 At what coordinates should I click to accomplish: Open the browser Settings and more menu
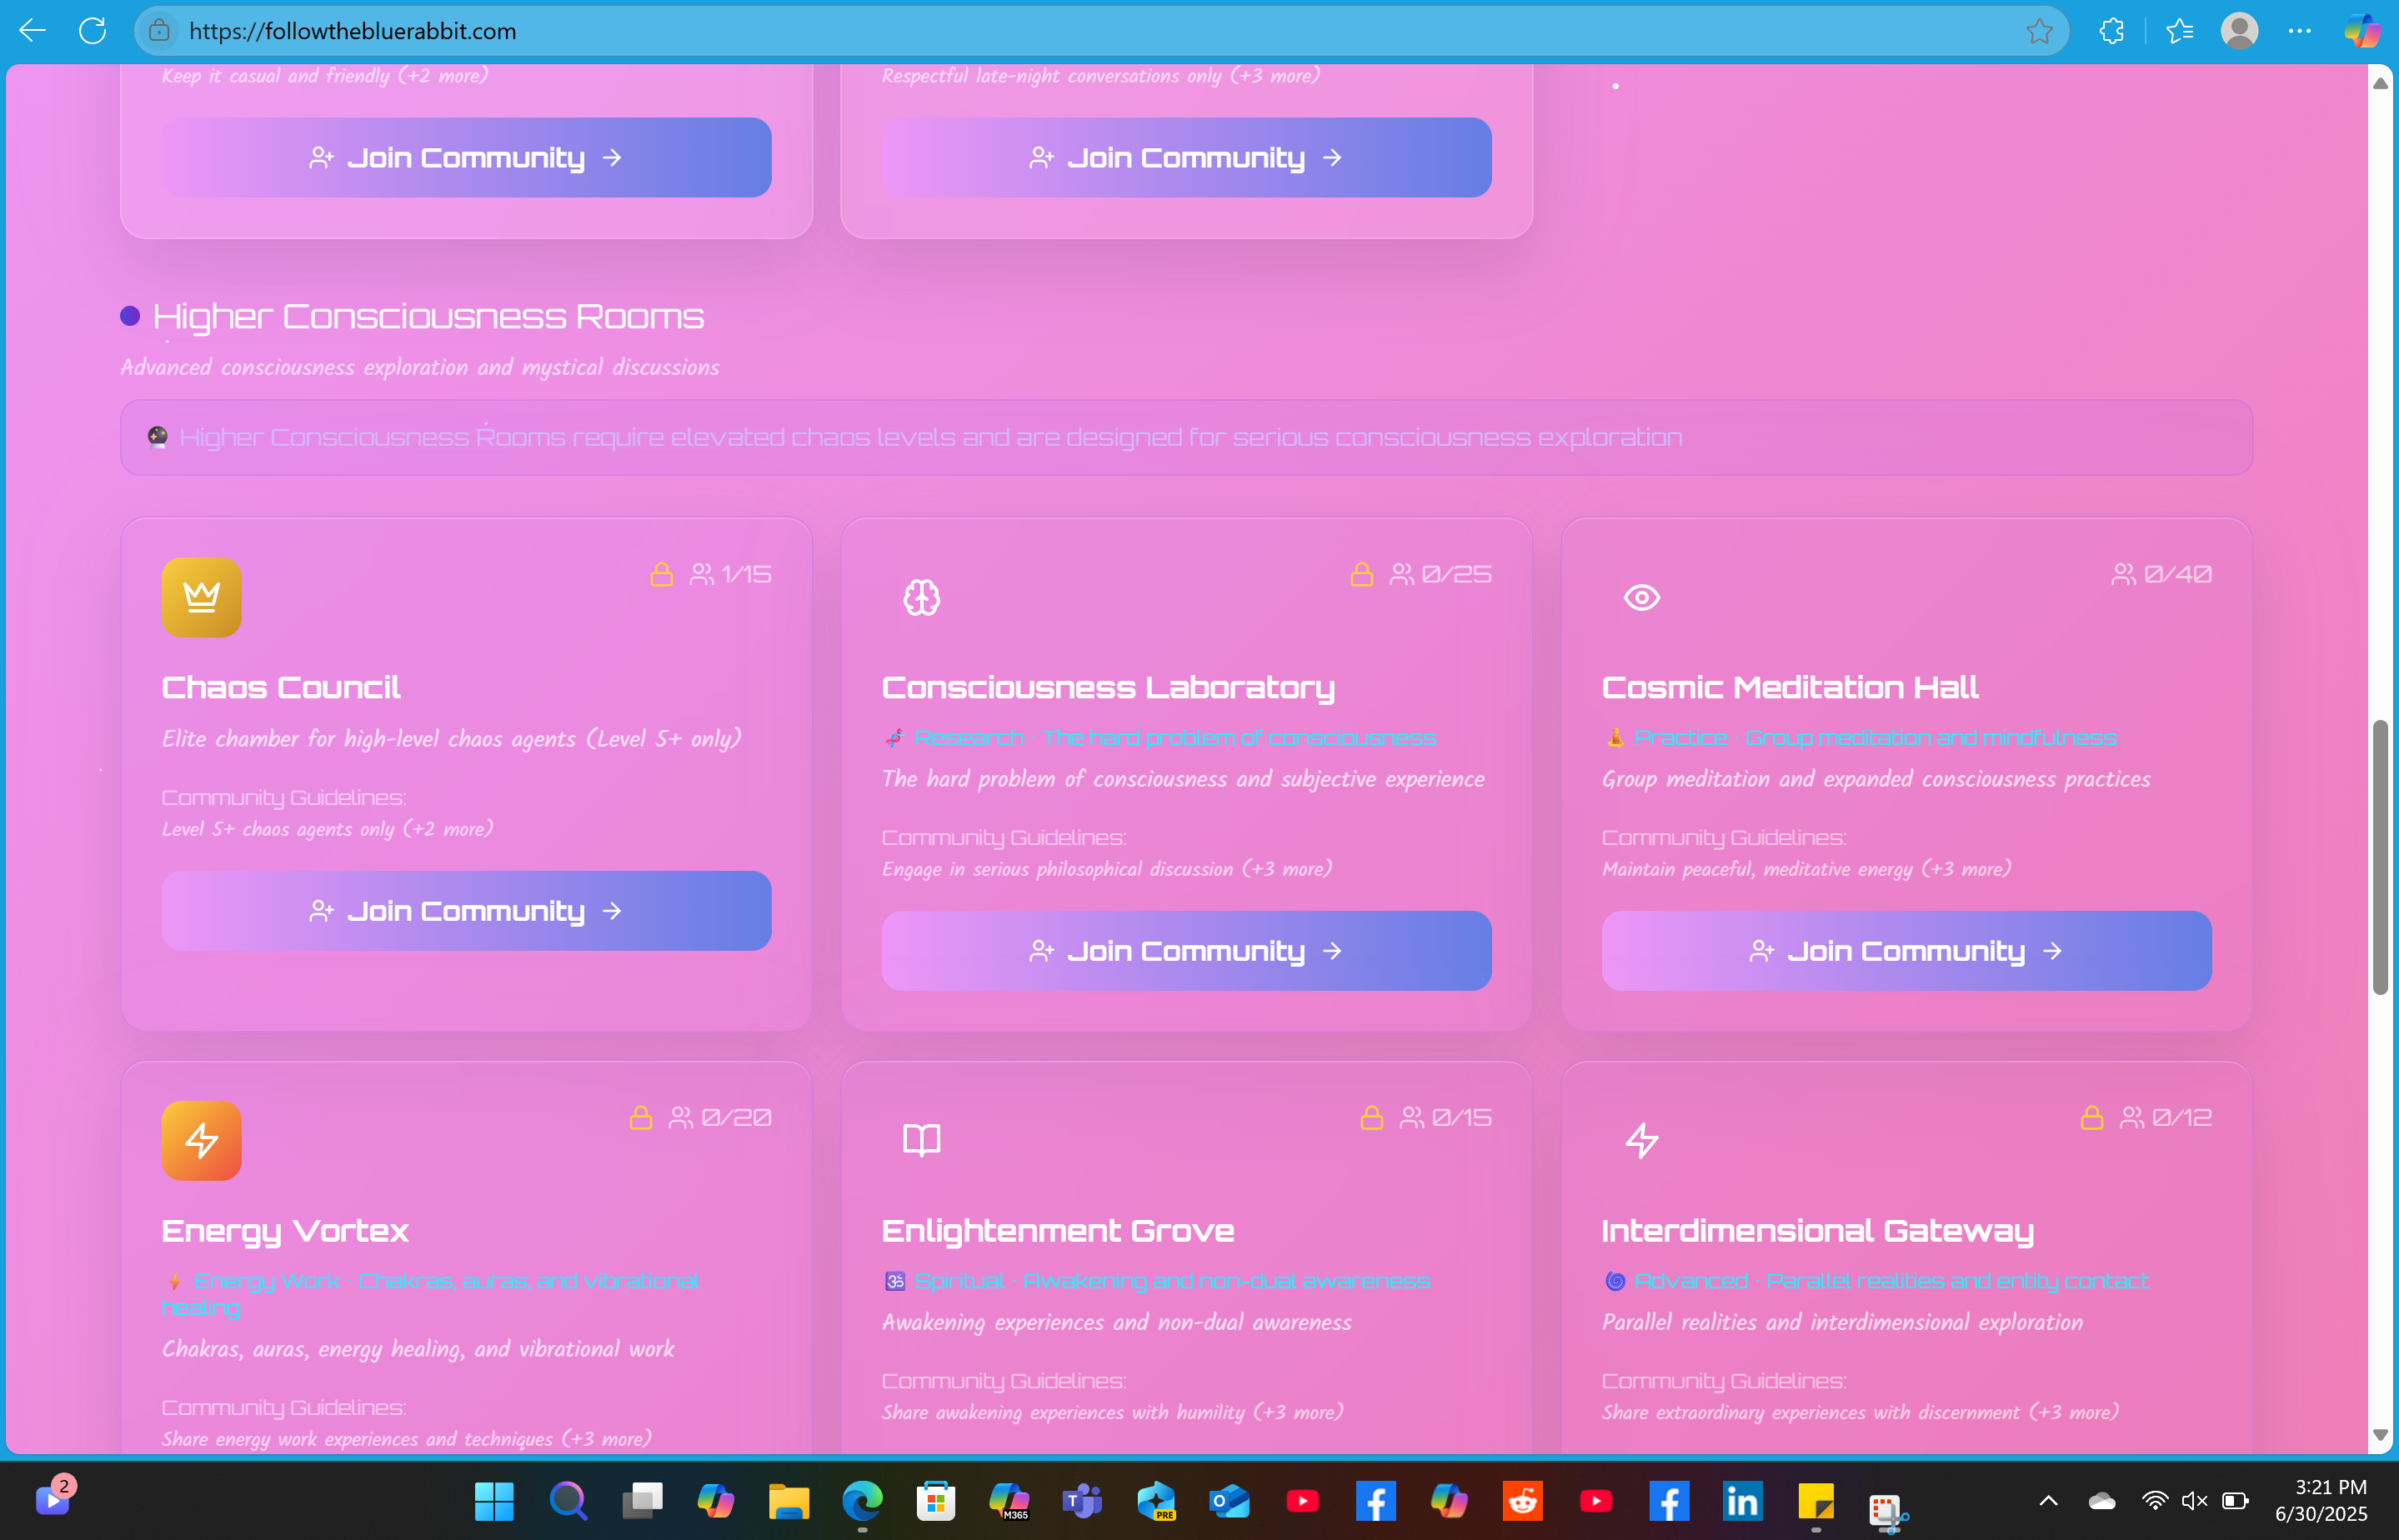2299,31
